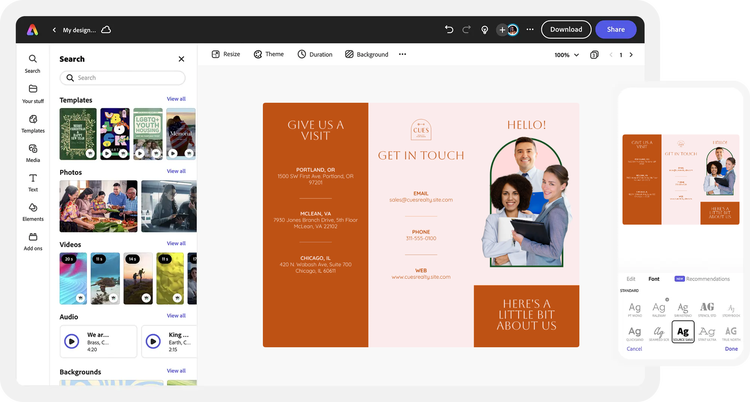Switch to the Edit tab on mobile panel
Screen dimensions: 750x402
click(x=631, y=279)
